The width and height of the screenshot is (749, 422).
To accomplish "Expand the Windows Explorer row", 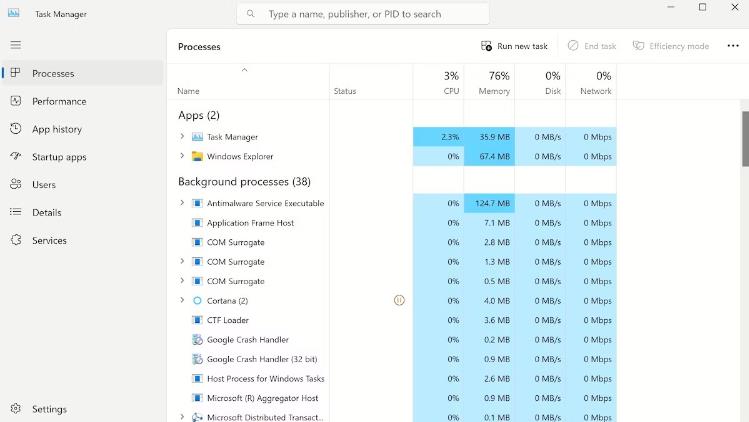I will pyautogui.click(x=182, y=156).
